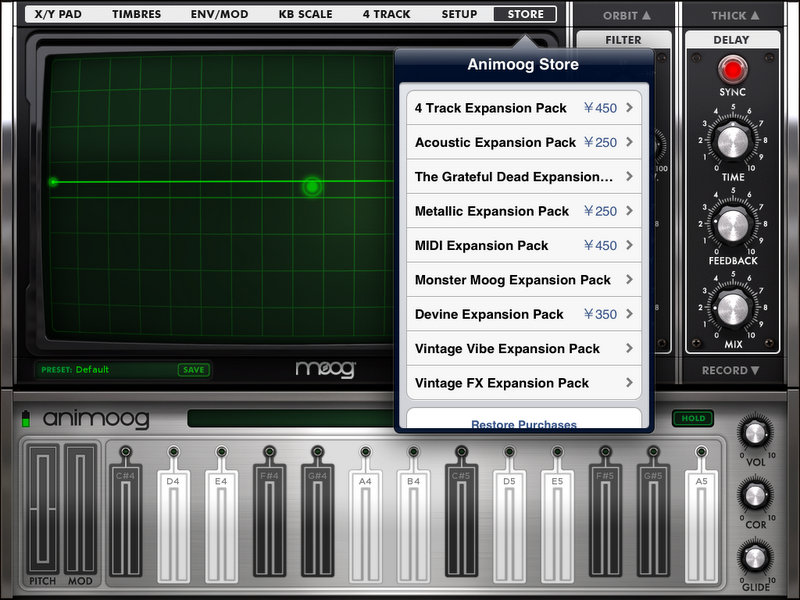The width and height of the screenshot is (800, 600).
Task: Click the Delay FEEDBACK knob
Action: 732,226
